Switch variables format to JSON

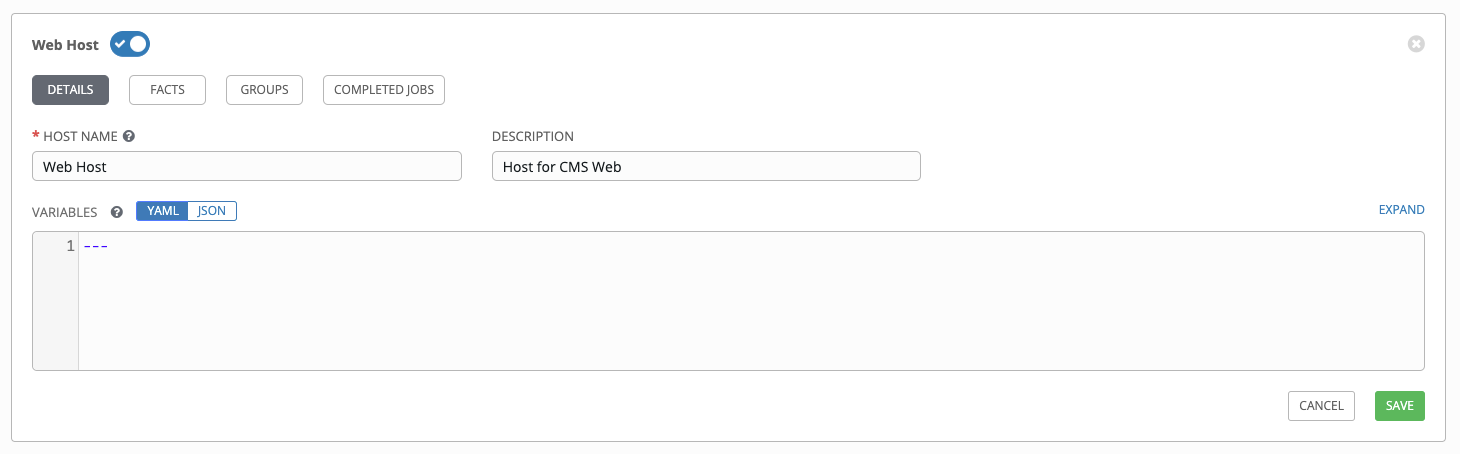212,211
